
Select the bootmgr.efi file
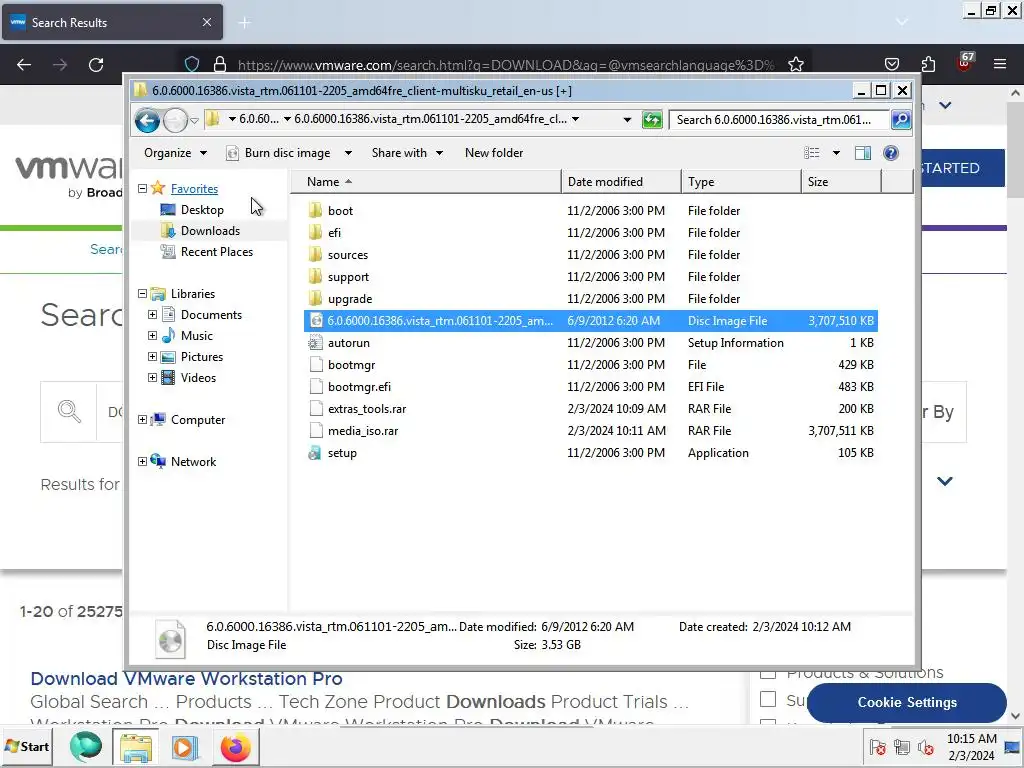(x=591, y=387)
